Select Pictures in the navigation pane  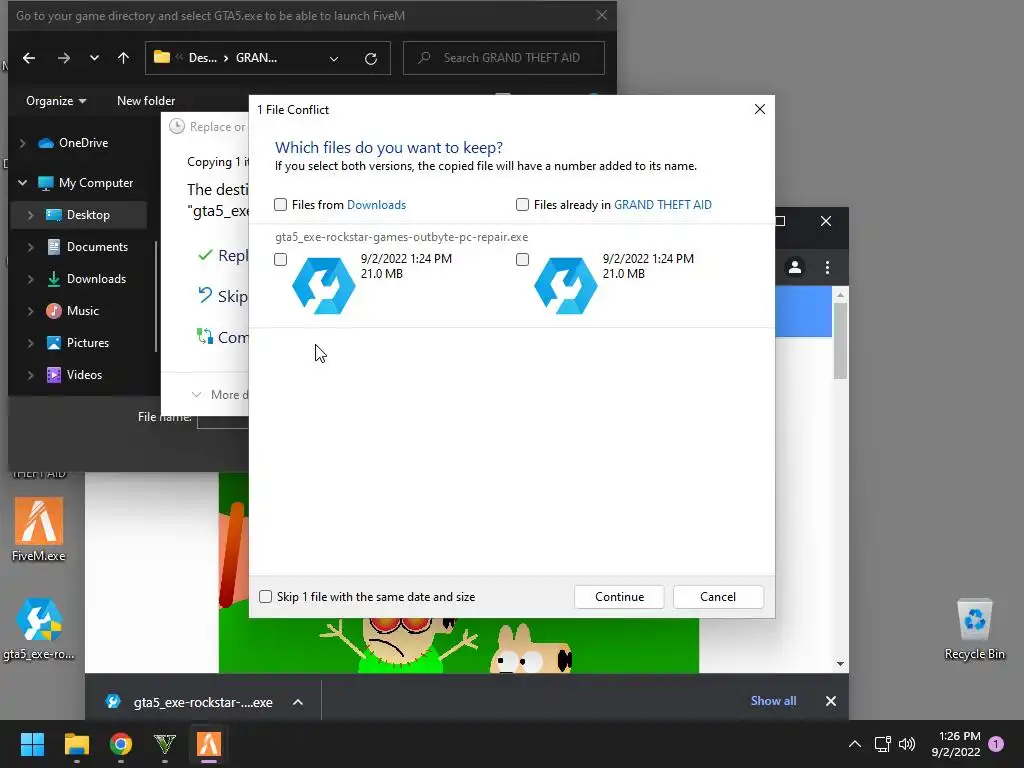tap(78, 343)
